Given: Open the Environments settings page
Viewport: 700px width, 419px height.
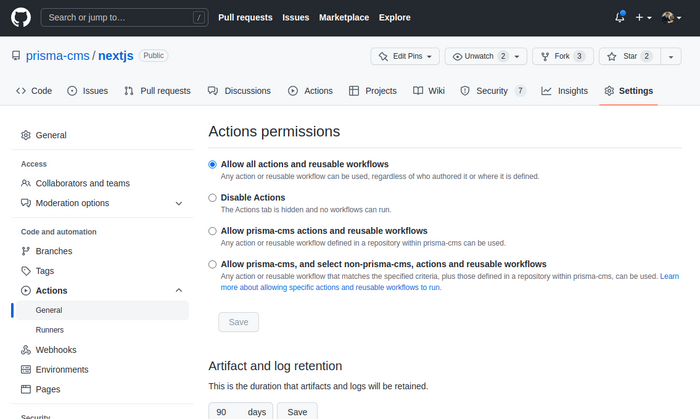Looking at the screenshot, I should (x=62, y=369).
